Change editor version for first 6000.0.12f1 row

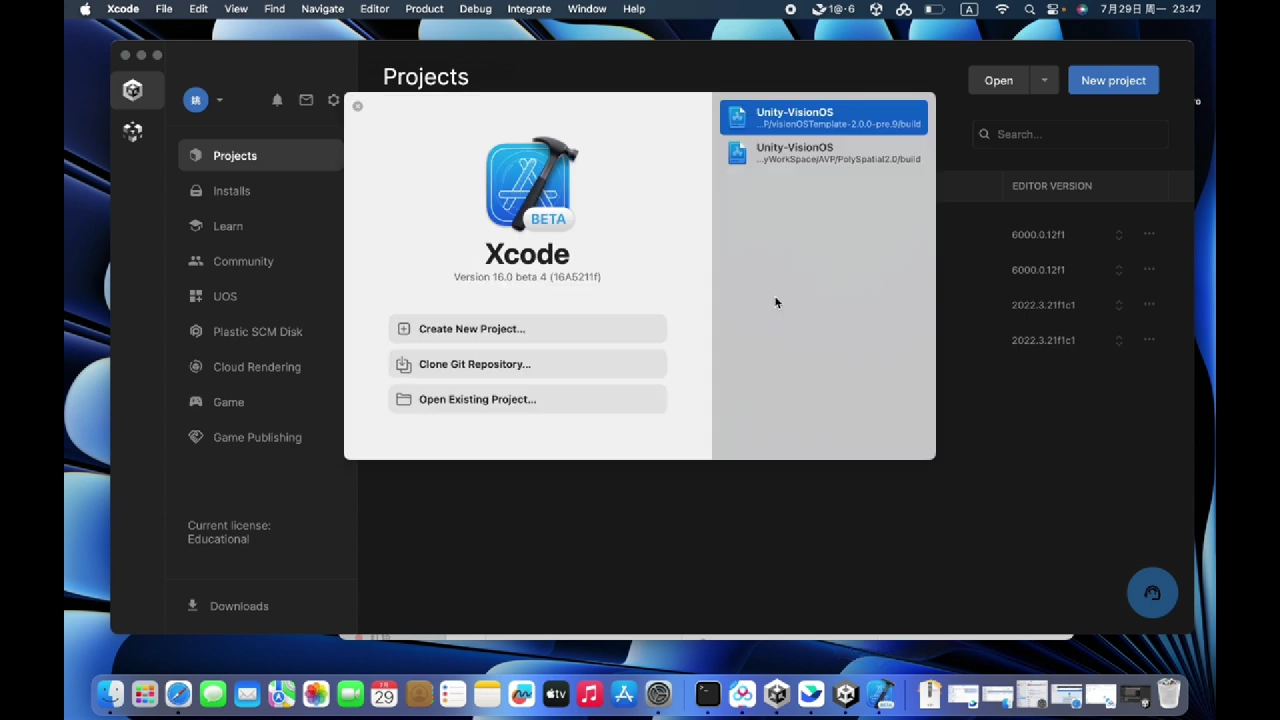(x=1119, y=235)
